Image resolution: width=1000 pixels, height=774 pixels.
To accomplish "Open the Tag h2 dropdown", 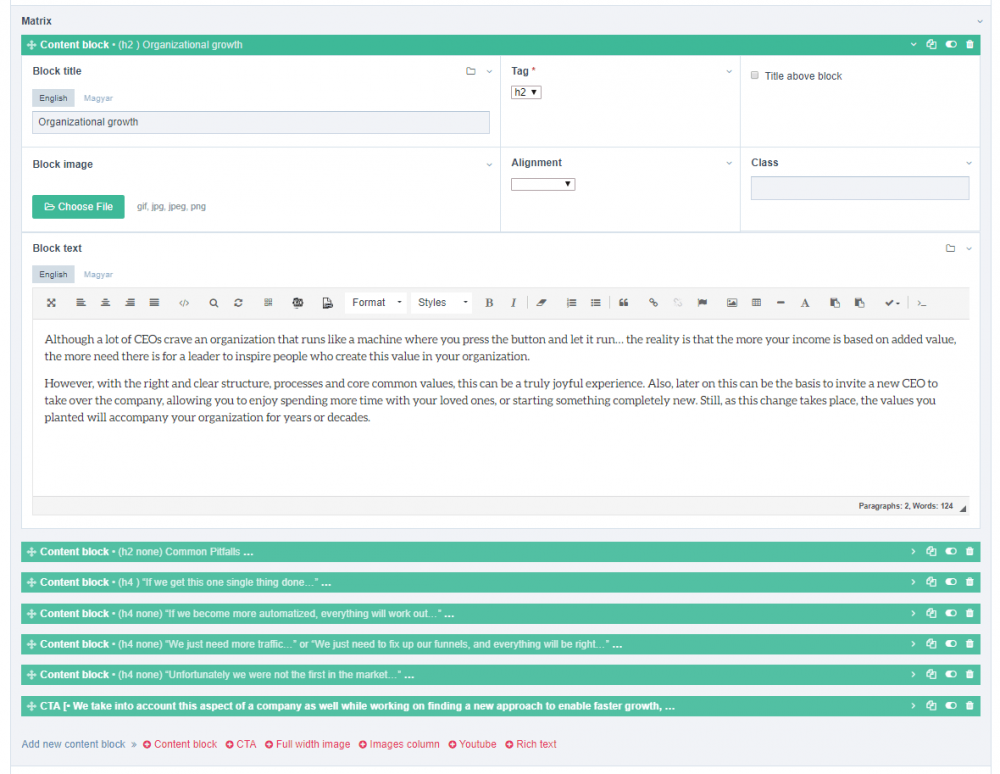I will point(526,92).
